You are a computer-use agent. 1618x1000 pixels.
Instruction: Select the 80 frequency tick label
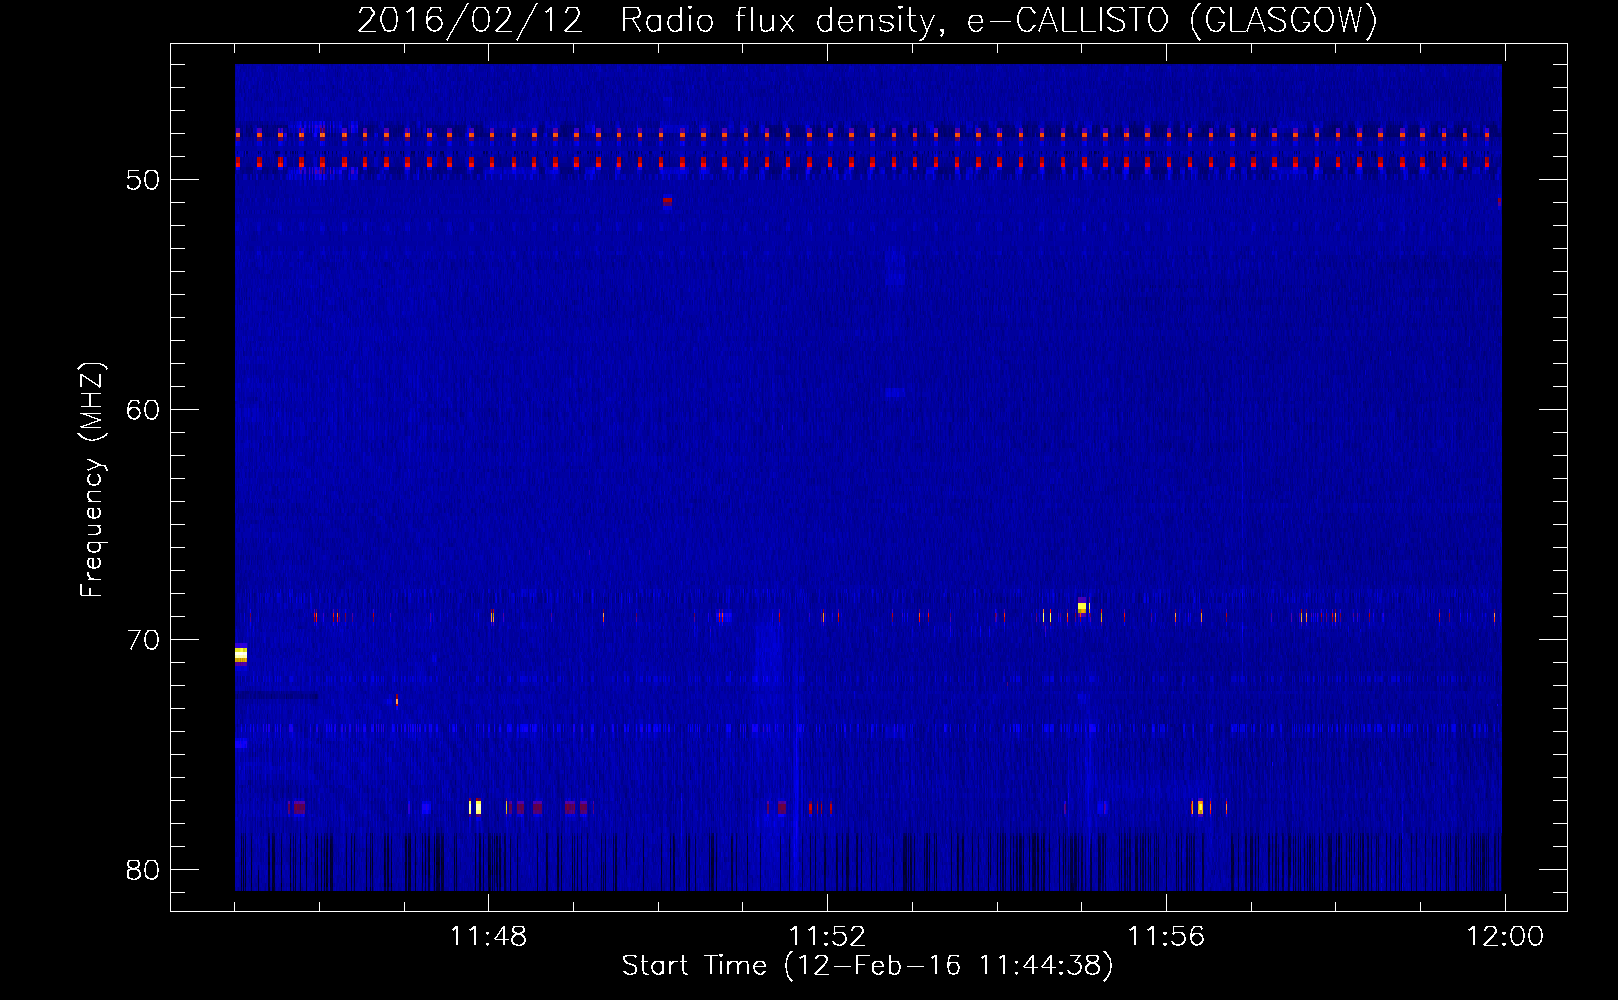[143, 870]
